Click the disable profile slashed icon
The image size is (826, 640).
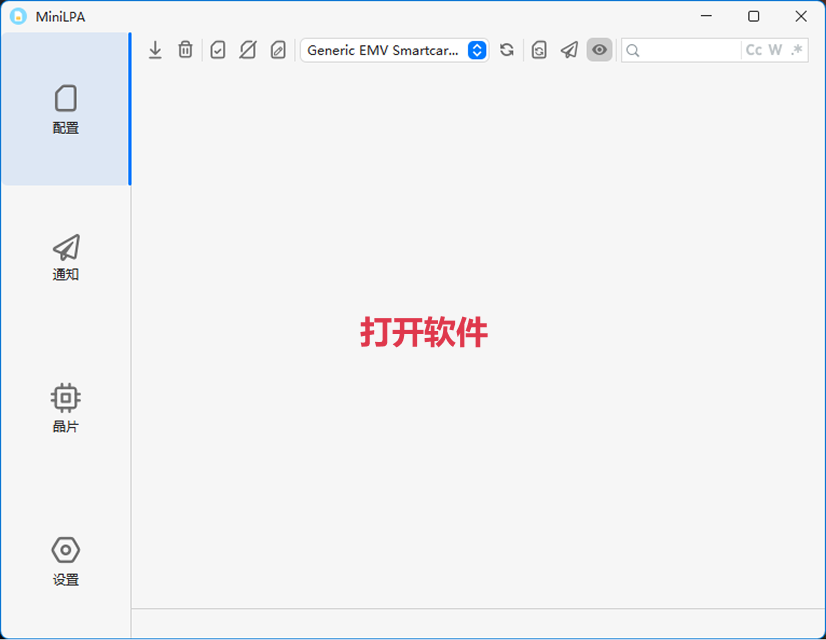(x=248, y=50)
